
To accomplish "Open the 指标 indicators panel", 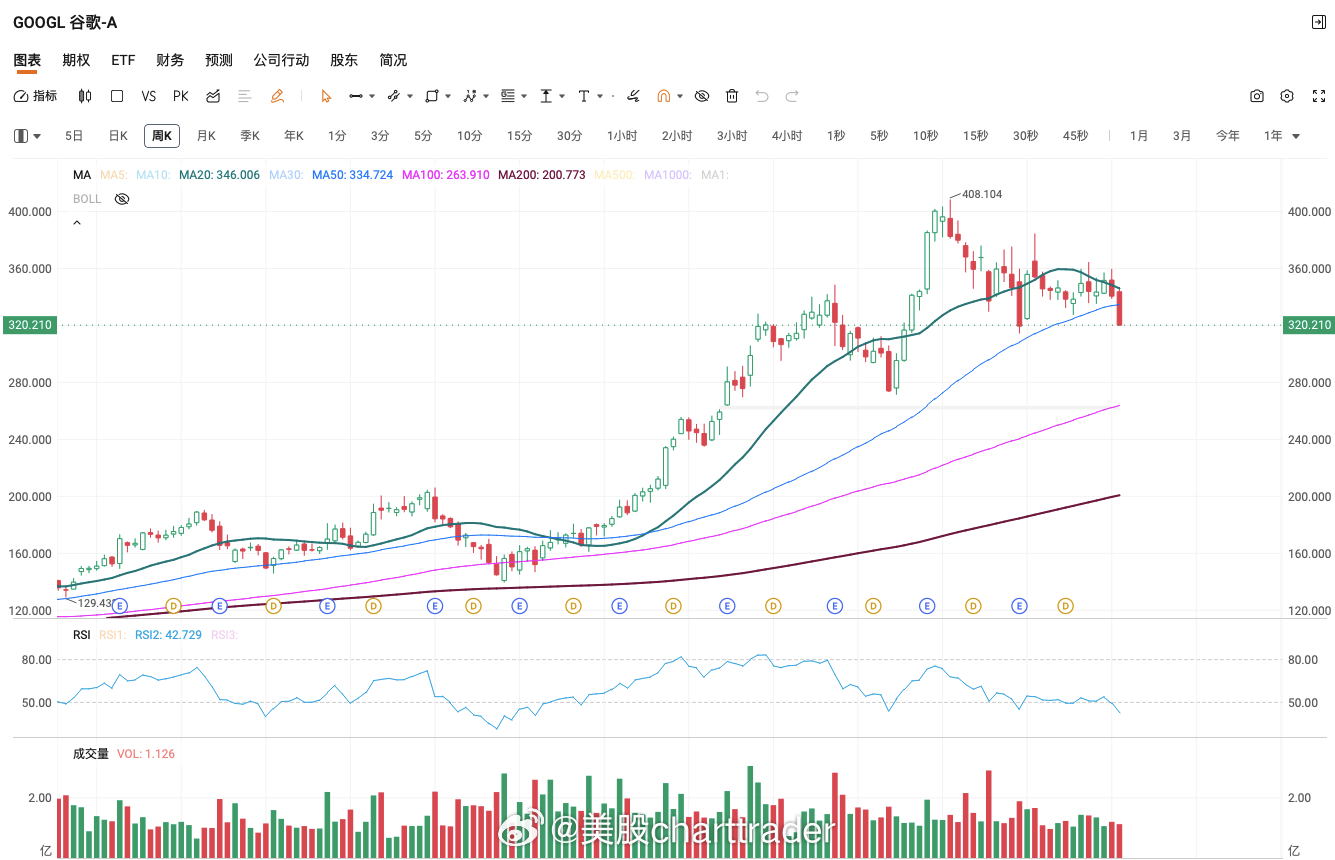I will pyautogui.click(x=35, y=96).
